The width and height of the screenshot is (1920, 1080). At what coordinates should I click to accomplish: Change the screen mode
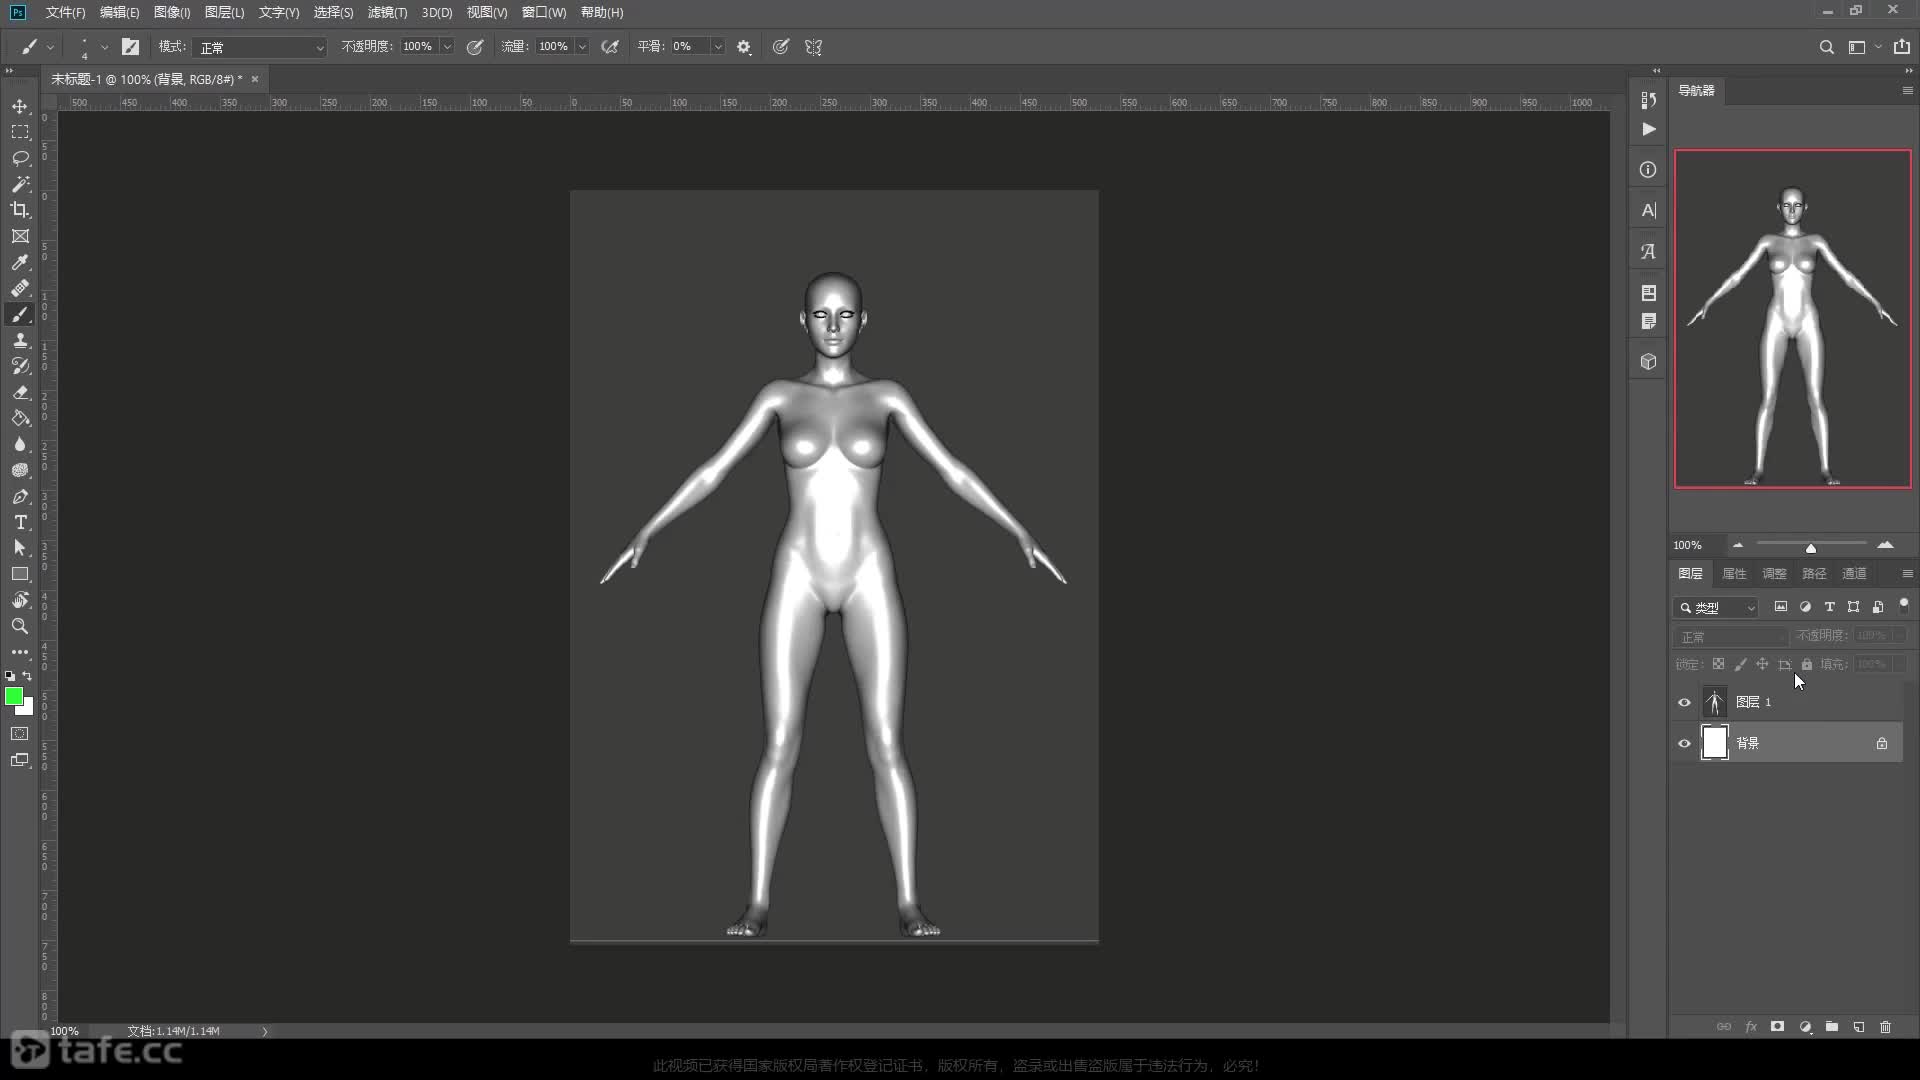point(20,760)
